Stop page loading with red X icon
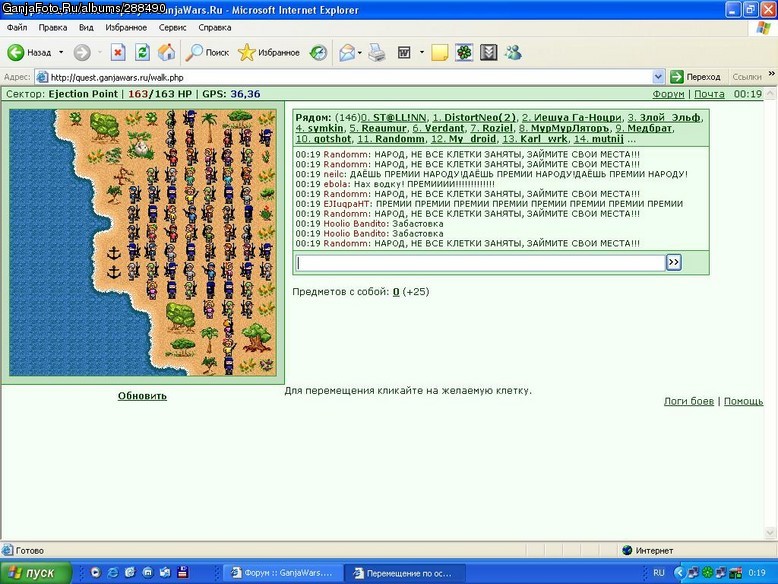 click(118, 52)
